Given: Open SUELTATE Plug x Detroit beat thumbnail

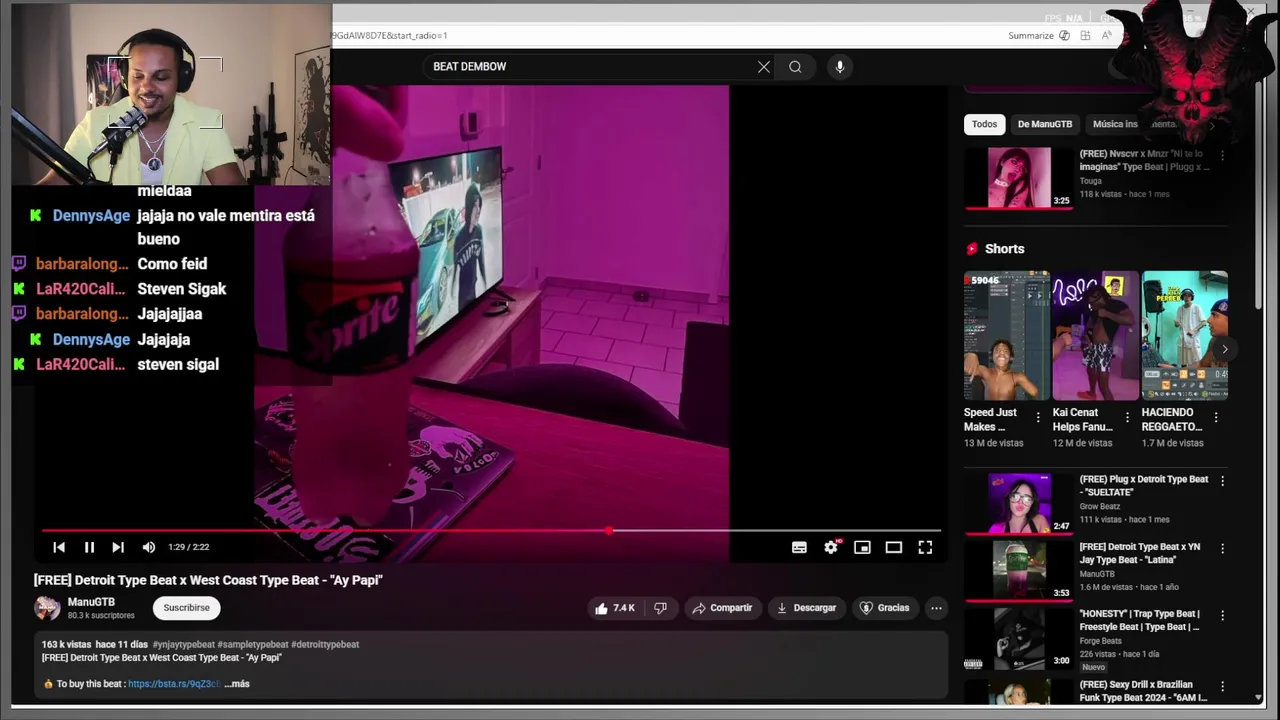Looking at the screenshot, I should [1019, 503].
